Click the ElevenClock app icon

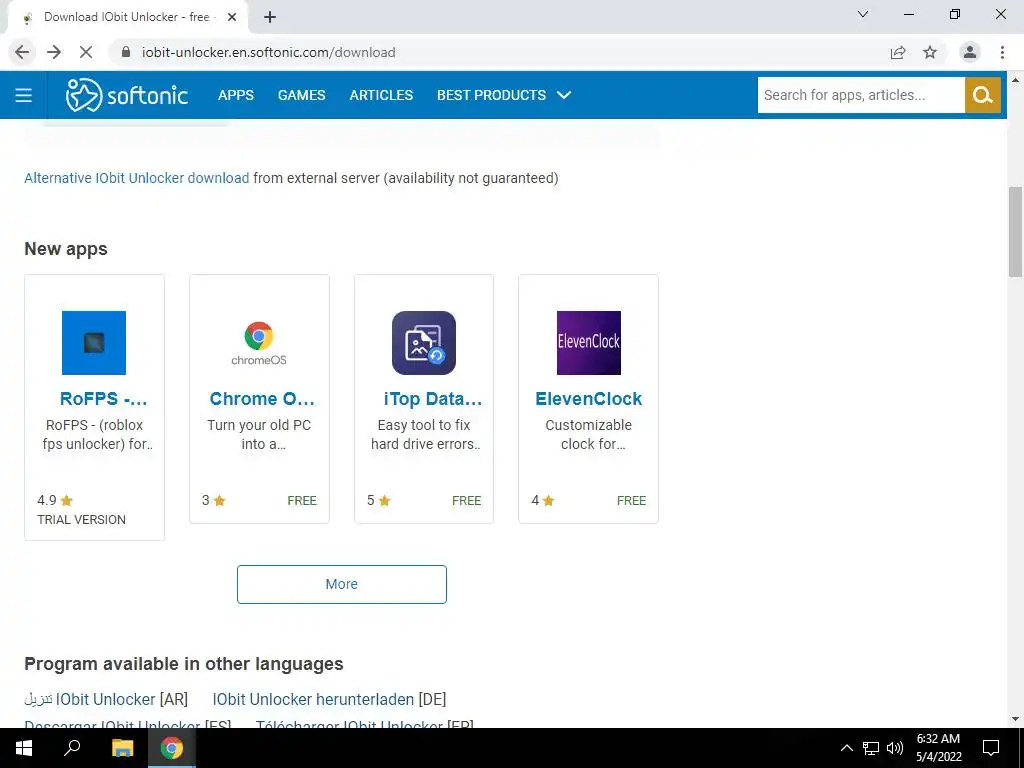(588, 343)
